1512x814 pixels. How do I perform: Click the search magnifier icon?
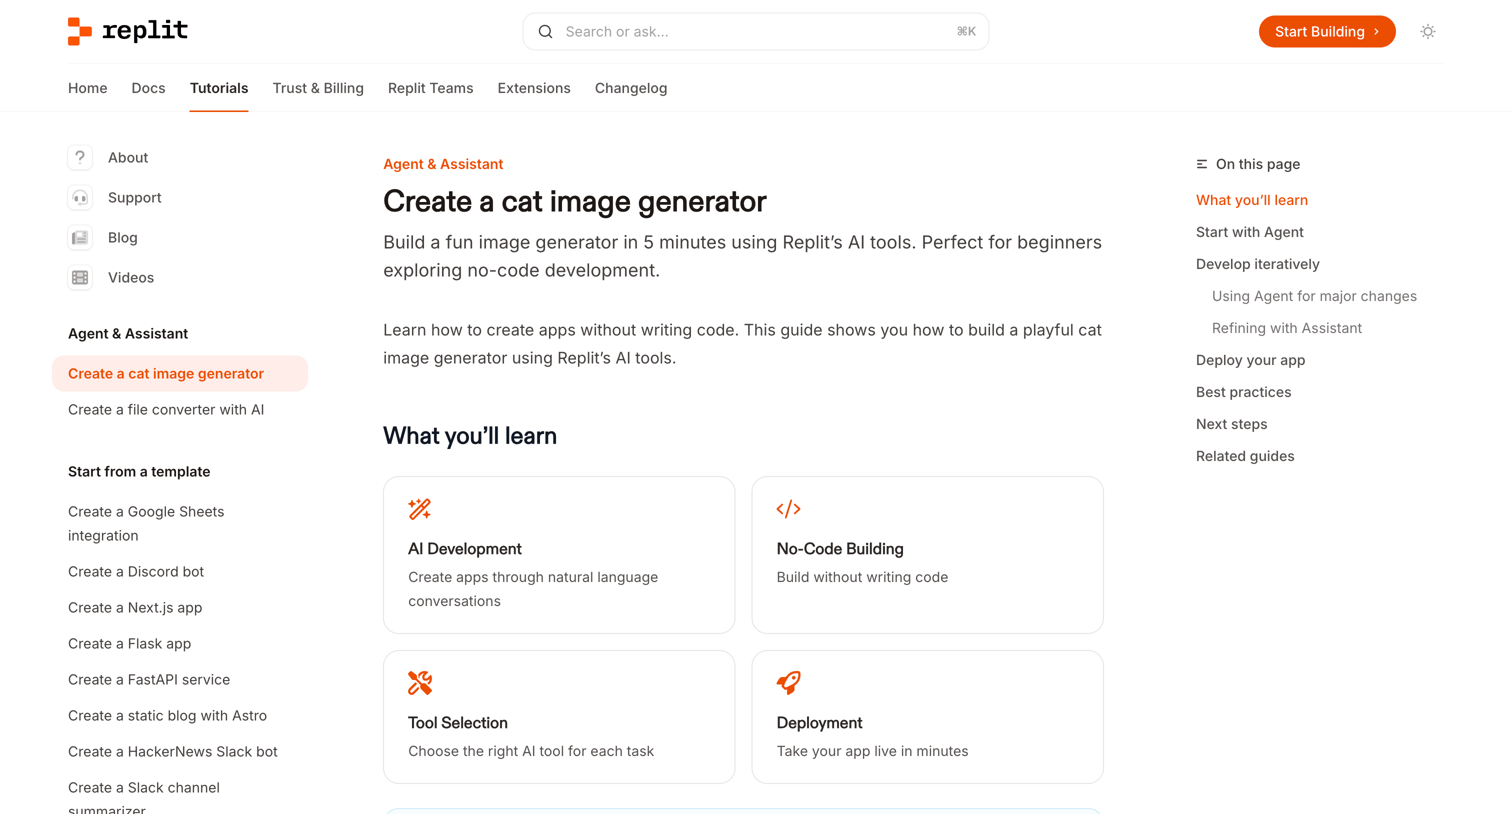(x=545, y=32)
